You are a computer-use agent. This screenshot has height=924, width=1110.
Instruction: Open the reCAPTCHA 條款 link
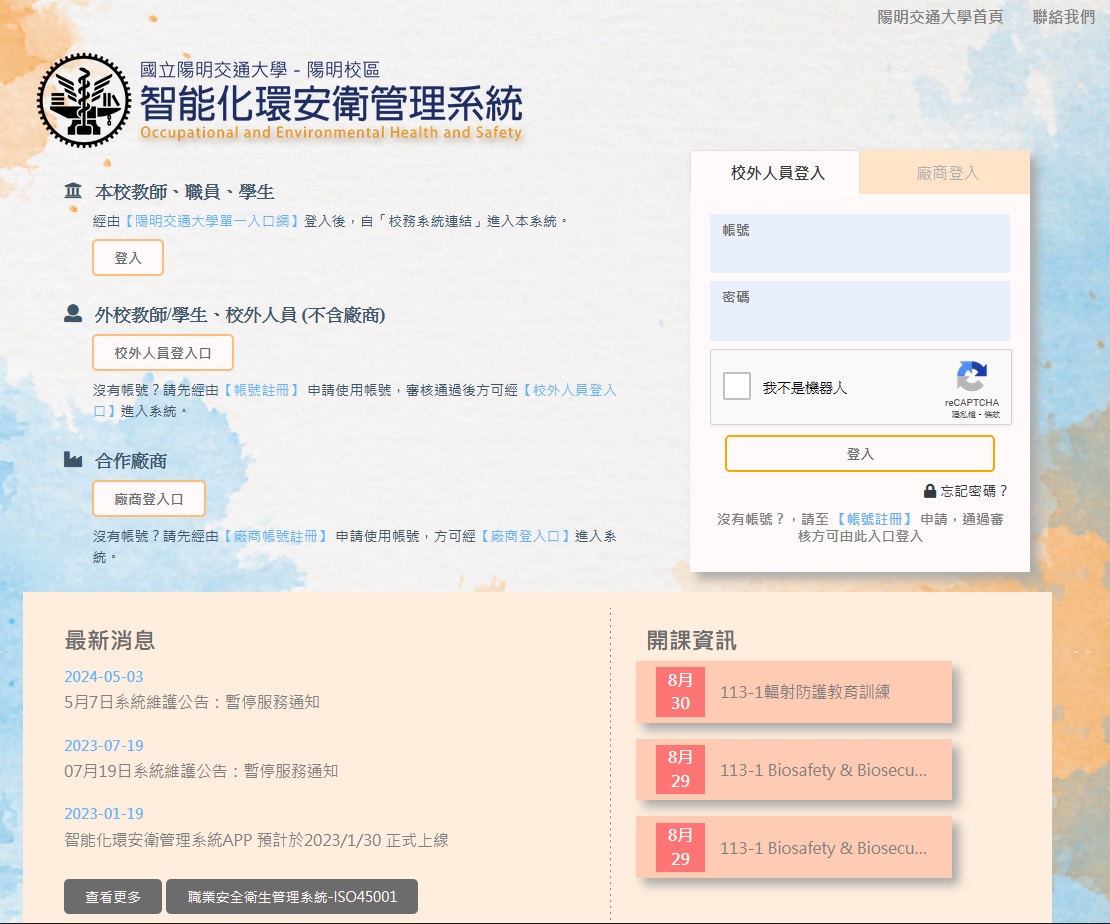pyautogui.click(x=992, y=414)
